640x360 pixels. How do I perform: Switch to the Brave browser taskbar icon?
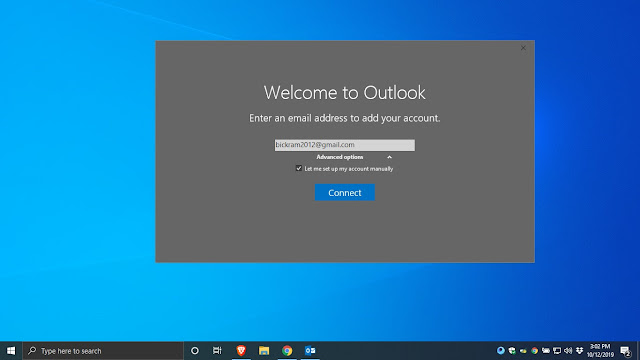click(x=241, y=351)
